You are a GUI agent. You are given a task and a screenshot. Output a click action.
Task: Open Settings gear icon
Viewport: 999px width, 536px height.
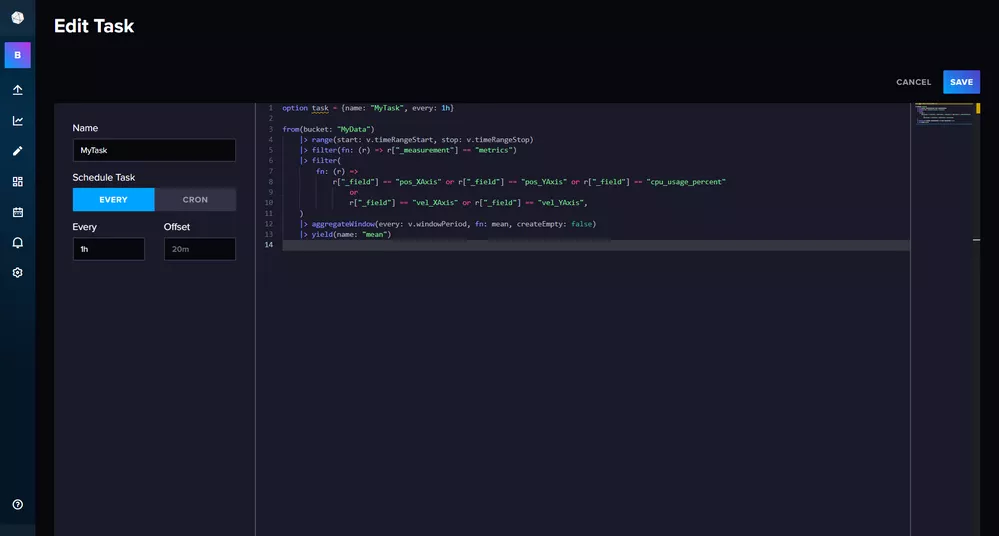click(17, 272)
